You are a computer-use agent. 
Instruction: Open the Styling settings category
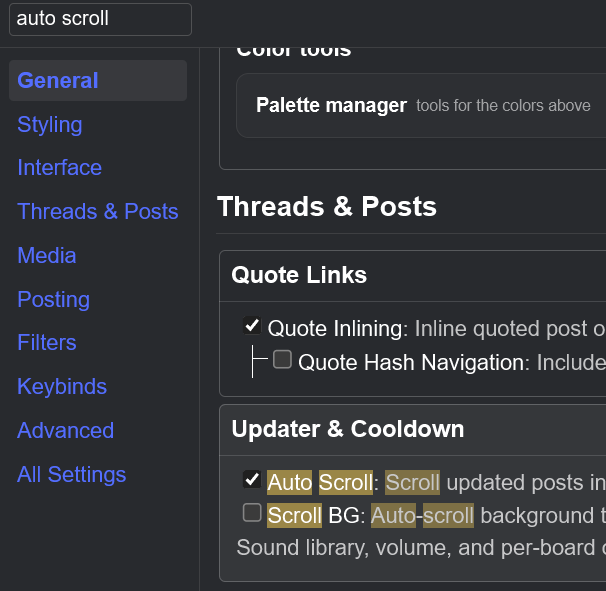click(50, 124)
